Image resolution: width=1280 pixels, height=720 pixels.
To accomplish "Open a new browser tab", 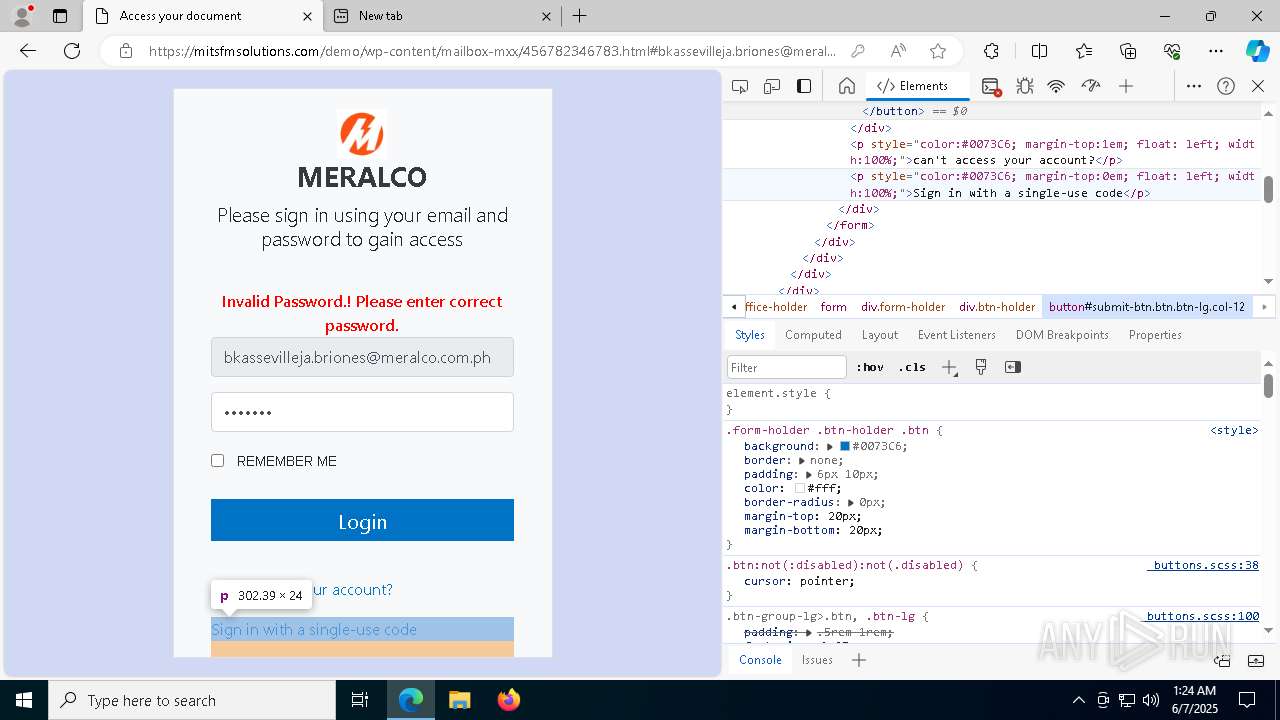I will point(579,16).
